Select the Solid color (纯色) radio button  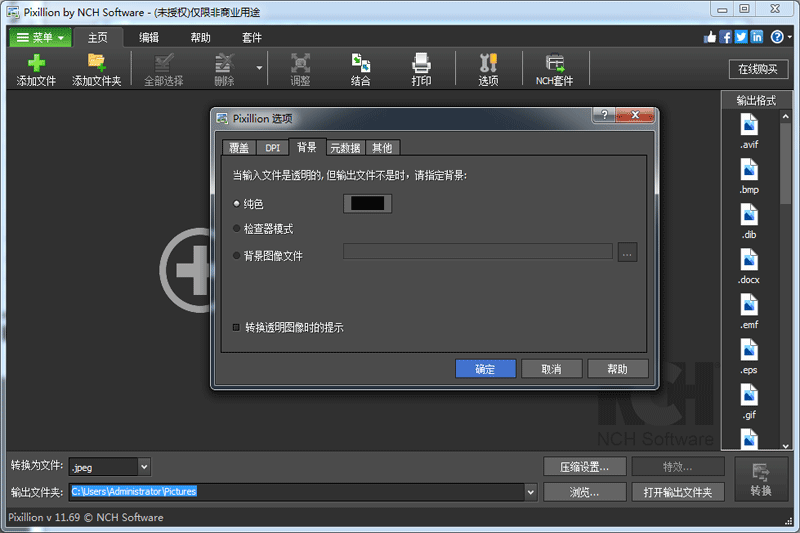pos(237,204)
